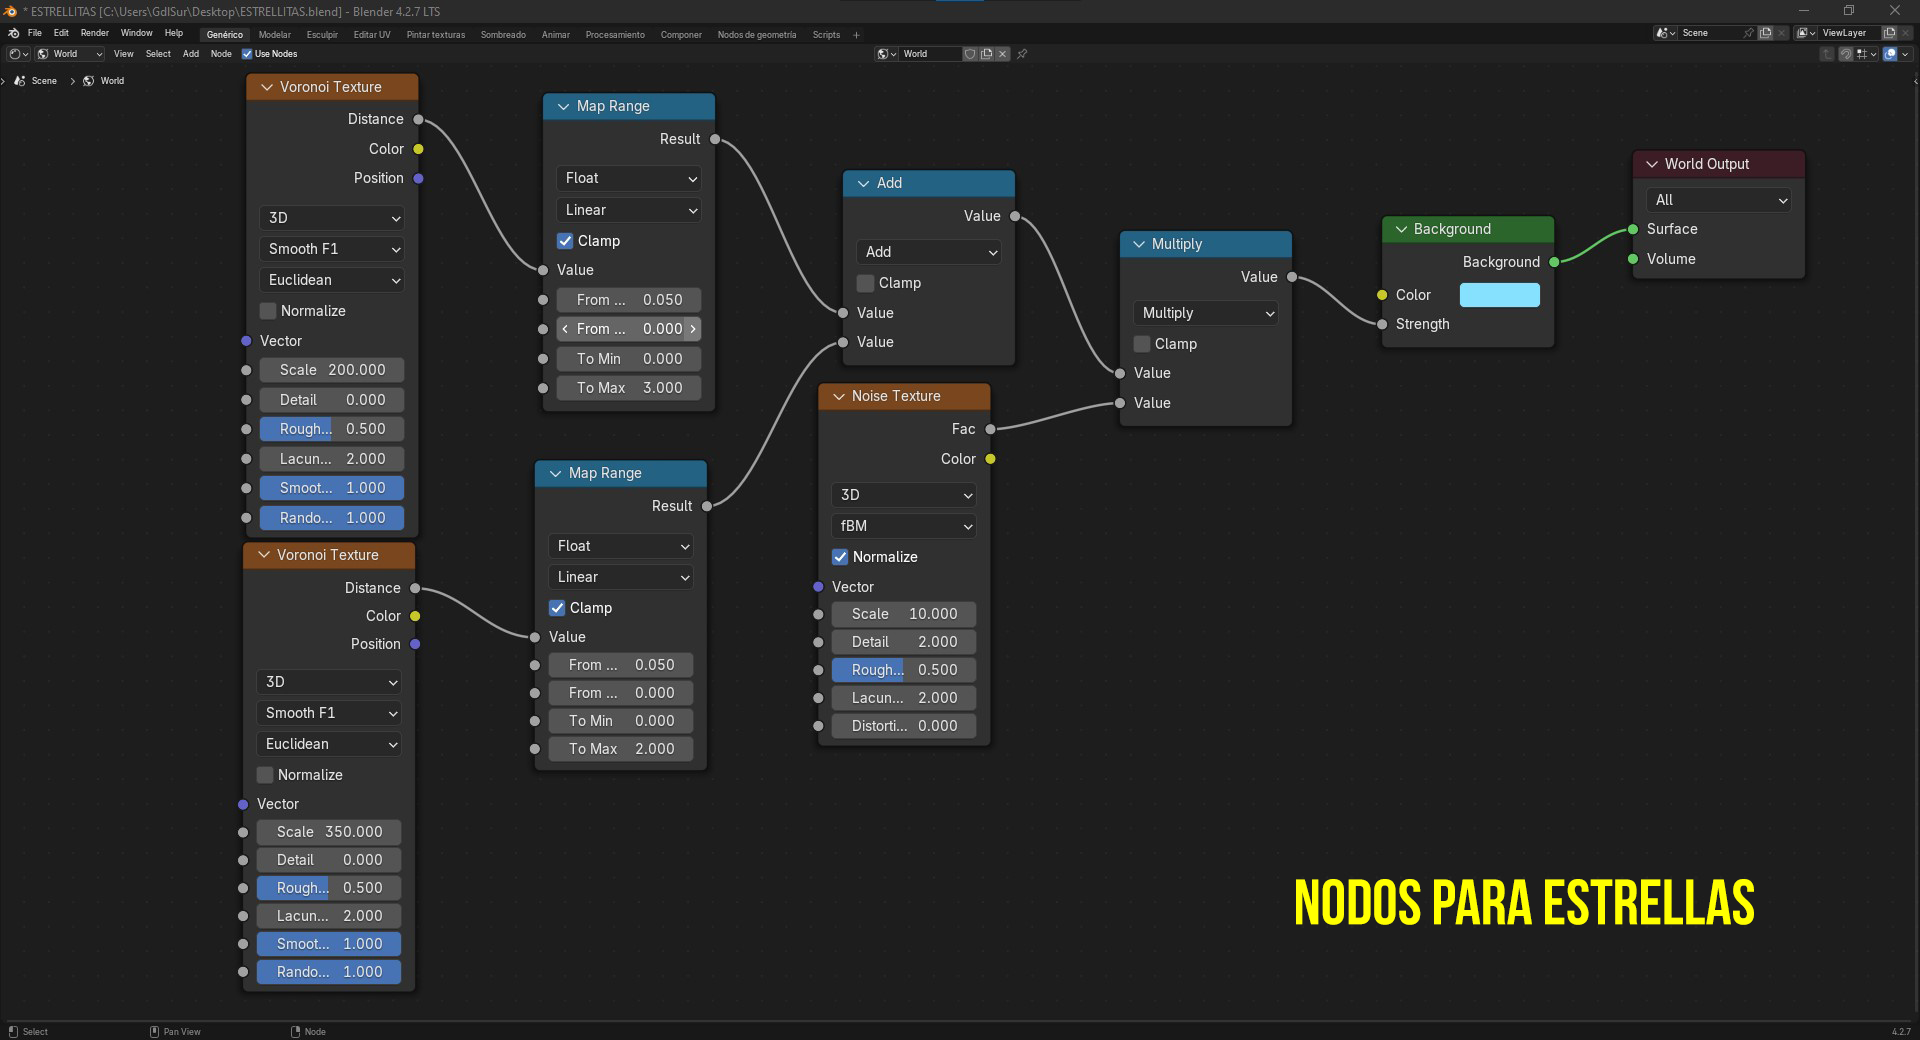Collapse the World Output node with its chevron
Image resolution: width=1920 pixels, height=1040 pixels.
pos(1652,164)
